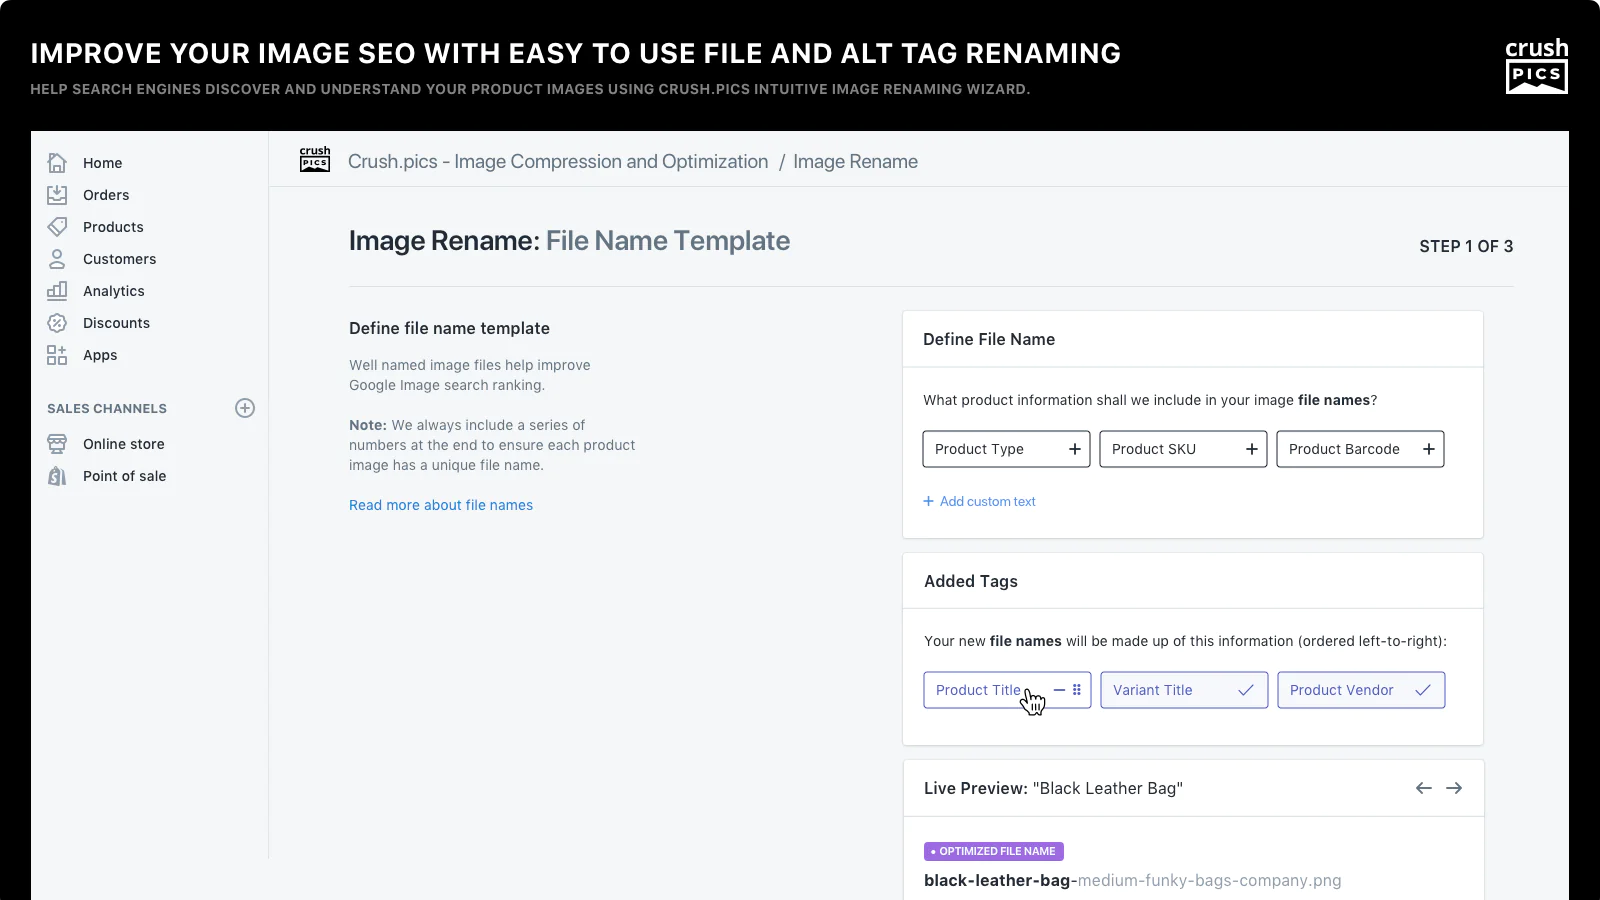Add the Product Barcode tag
This screenshot has height=900, width=1600.
point(1429,449)
